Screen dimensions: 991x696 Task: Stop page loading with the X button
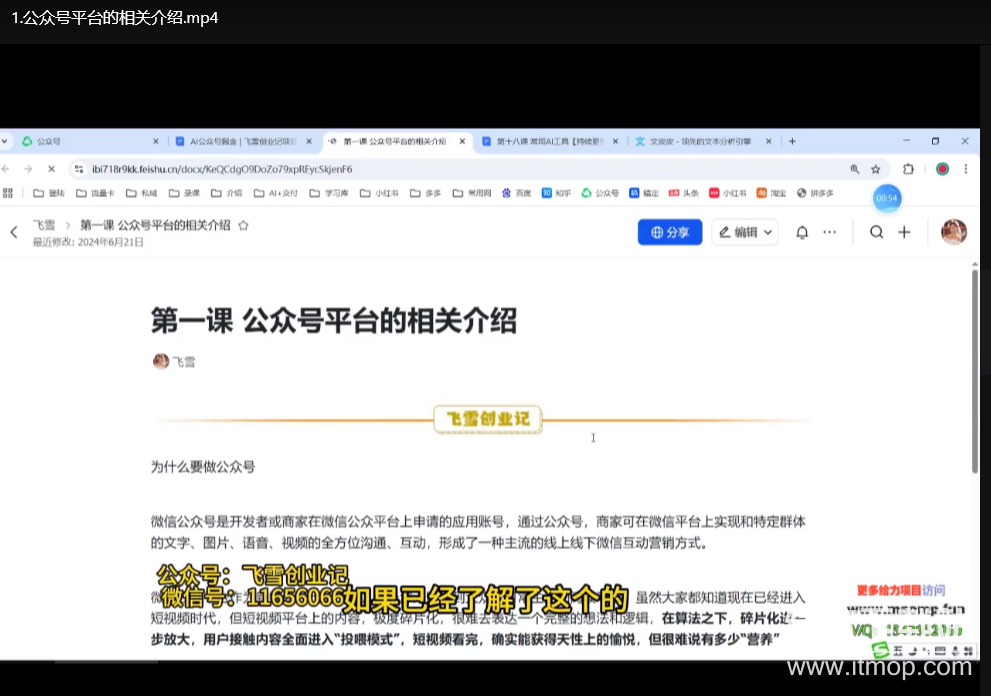click(x=52, y=169)
